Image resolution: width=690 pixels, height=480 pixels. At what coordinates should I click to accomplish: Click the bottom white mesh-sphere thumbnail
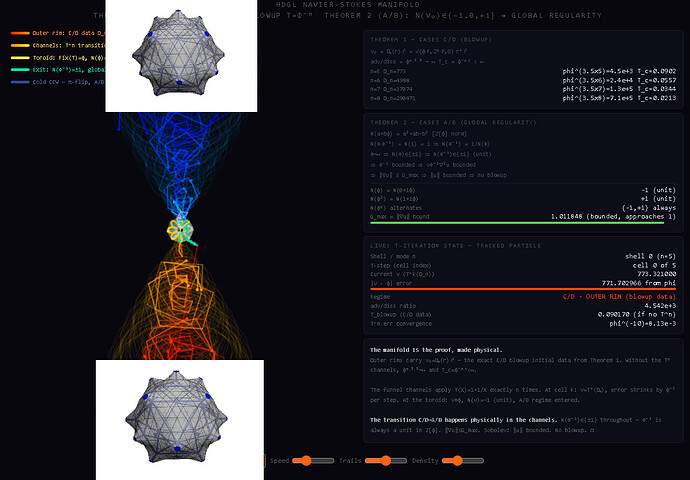tap(180, 420)
